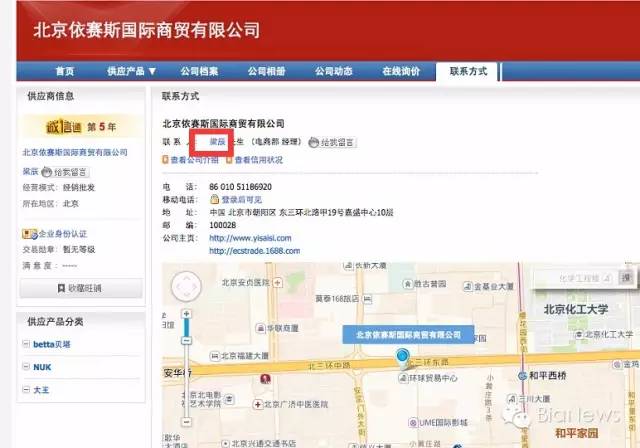Screen dimensions: 640x448
Task: Click map zoom slider handle
Action: (186, 340)
